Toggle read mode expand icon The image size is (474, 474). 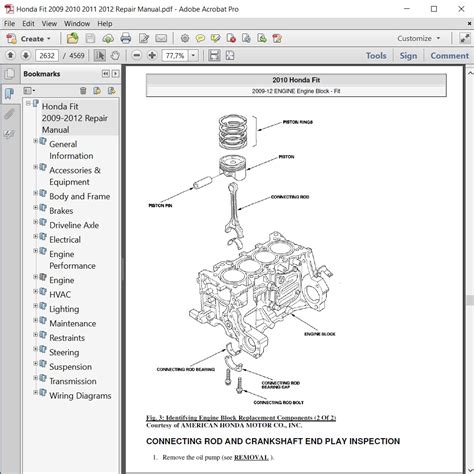coord(465,39)
